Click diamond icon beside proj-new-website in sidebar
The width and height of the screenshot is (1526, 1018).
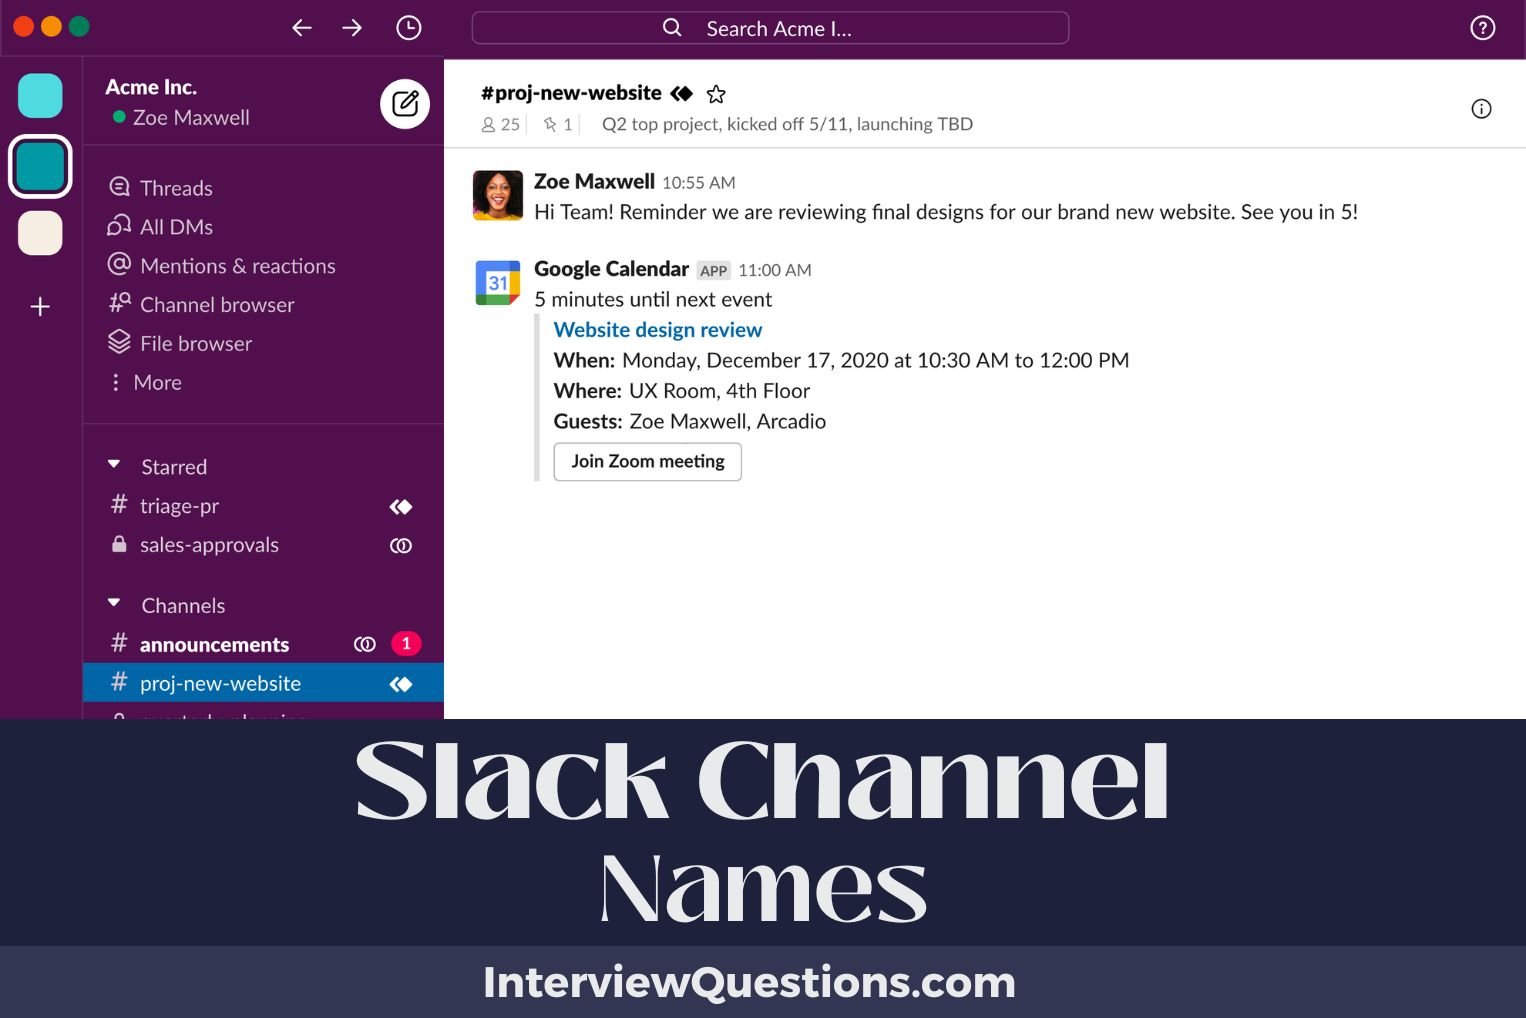click(x=401, y=684)
